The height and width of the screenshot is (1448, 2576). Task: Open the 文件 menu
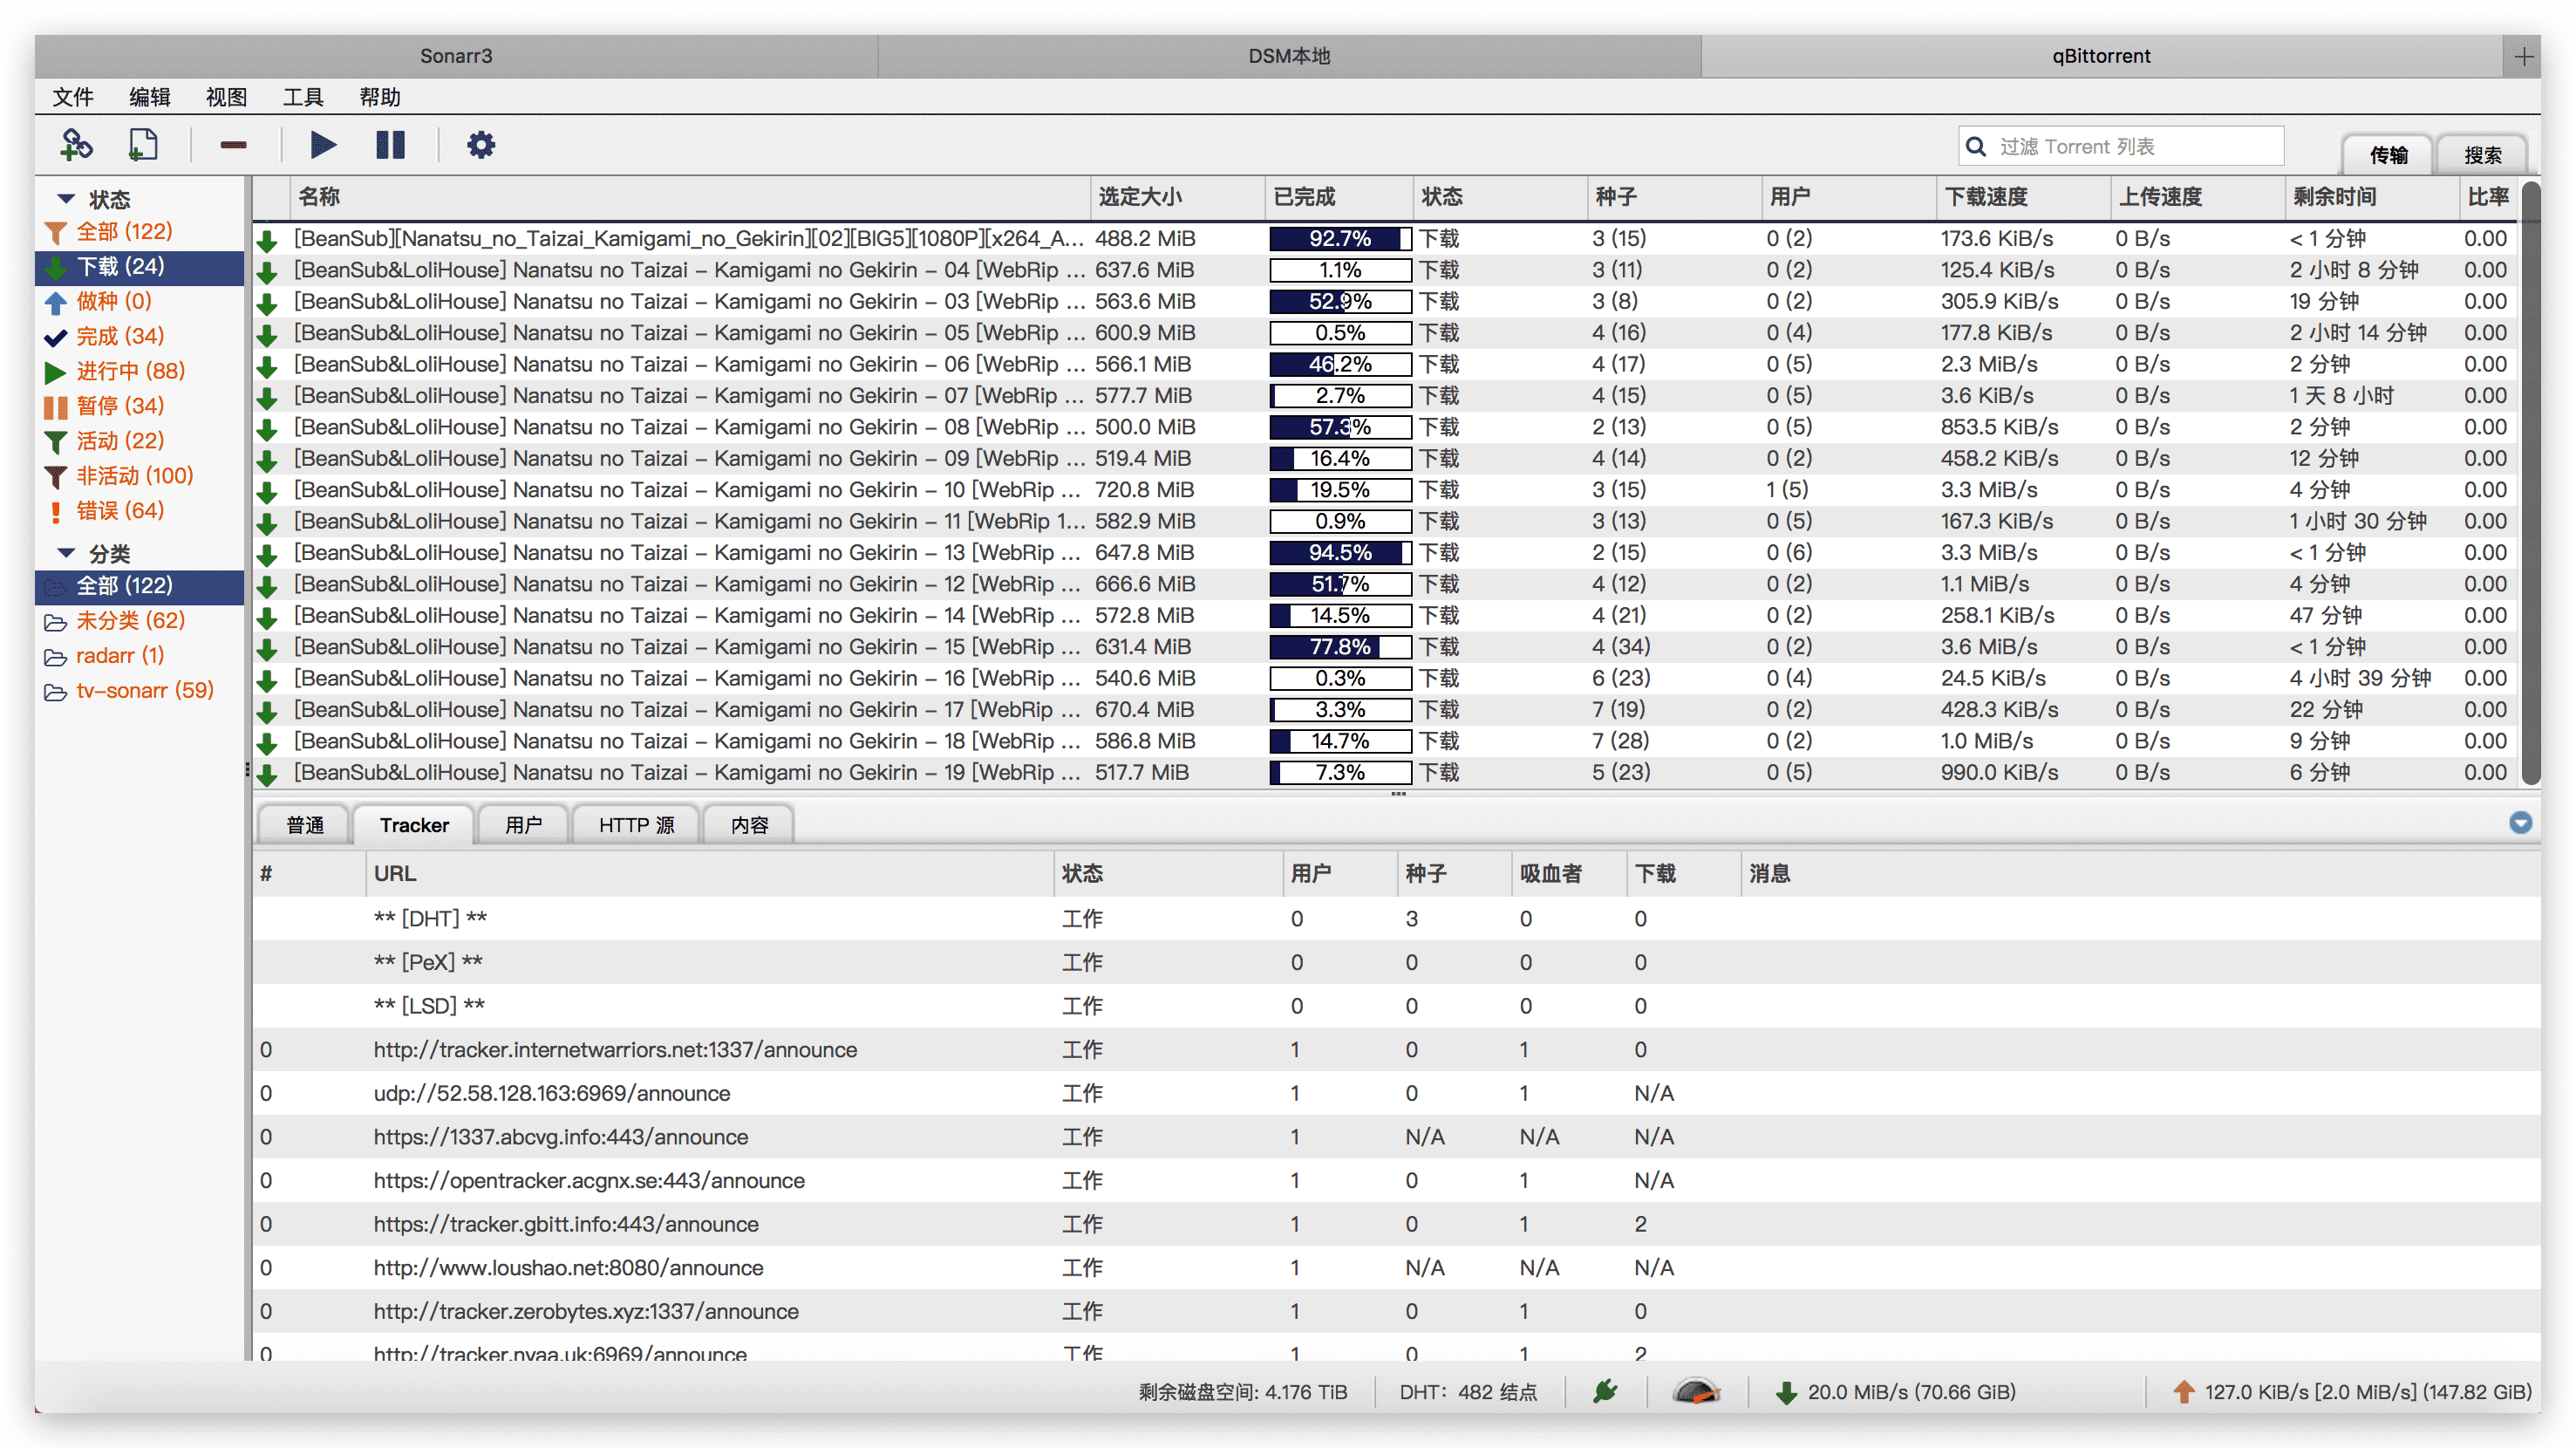(x=73, y=97)
